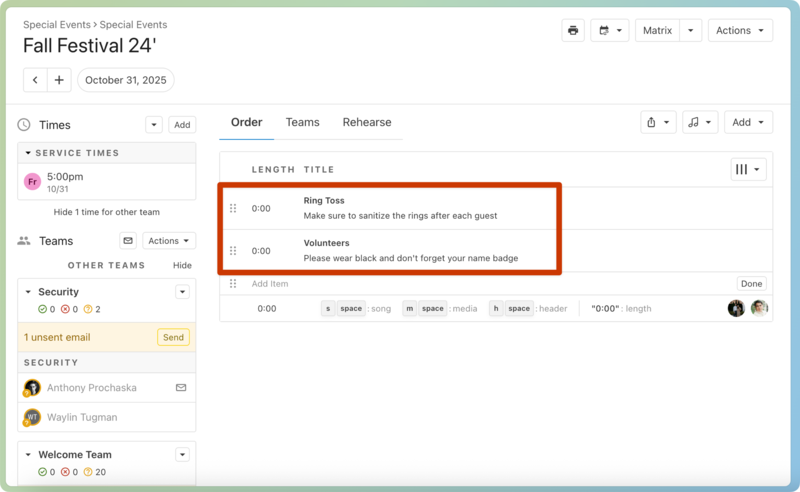Click the email icon beside Teams
The image size is (800, 492).
click(127, 241)
